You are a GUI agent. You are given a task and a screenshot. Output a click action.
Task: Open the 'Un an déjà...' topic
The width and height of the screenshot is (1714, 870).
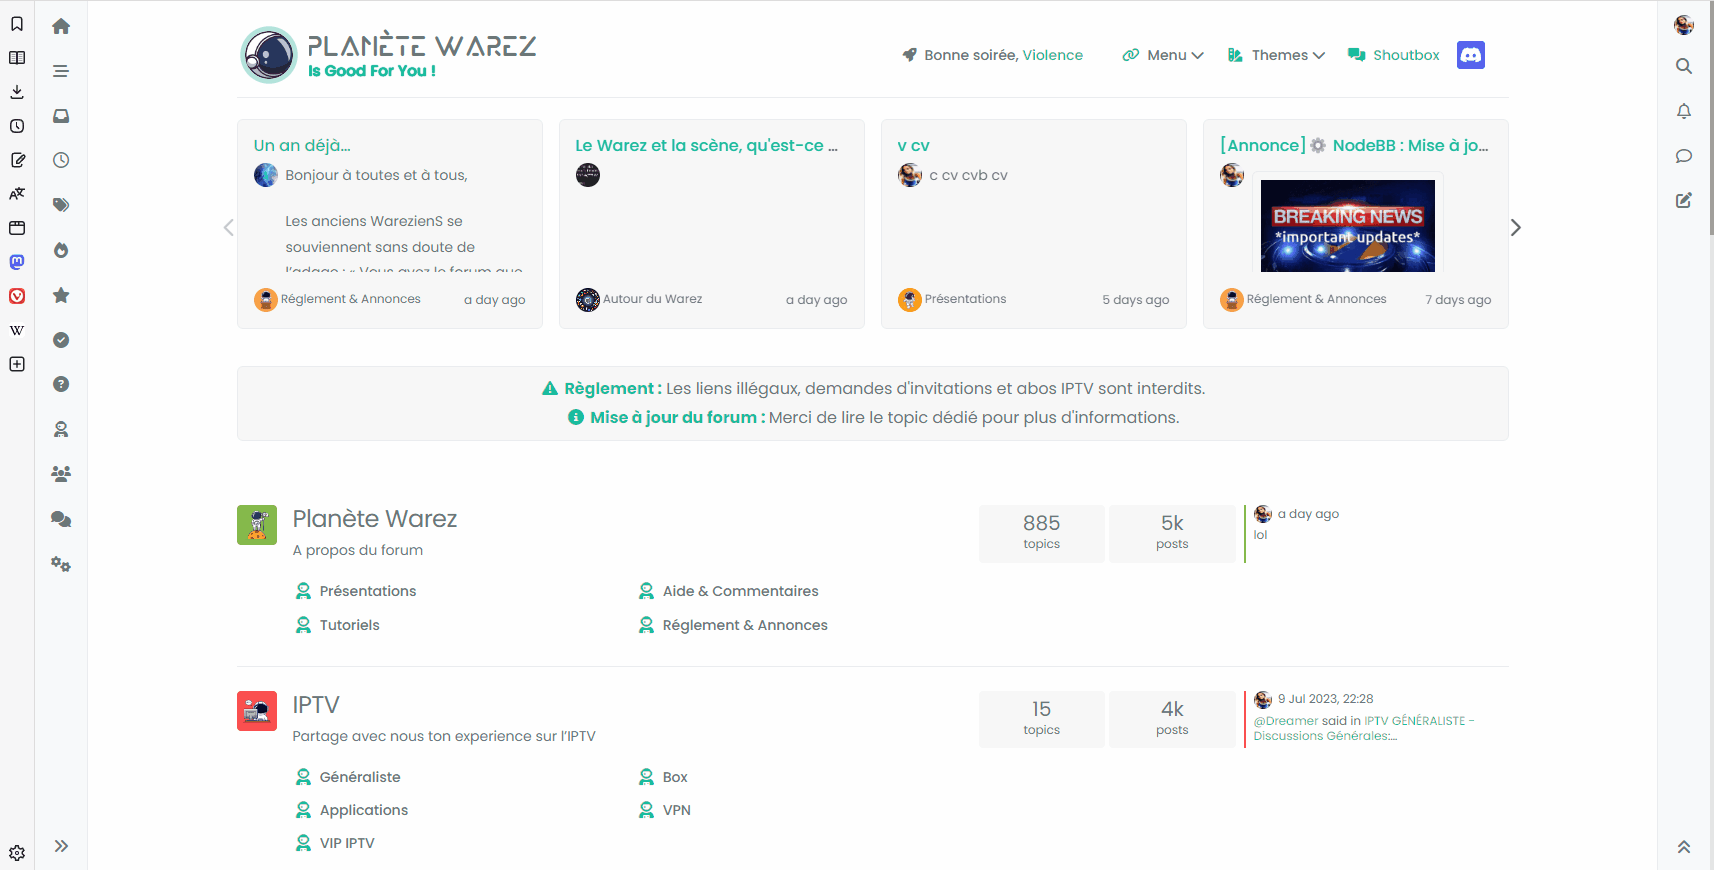[x=302, y=145]
